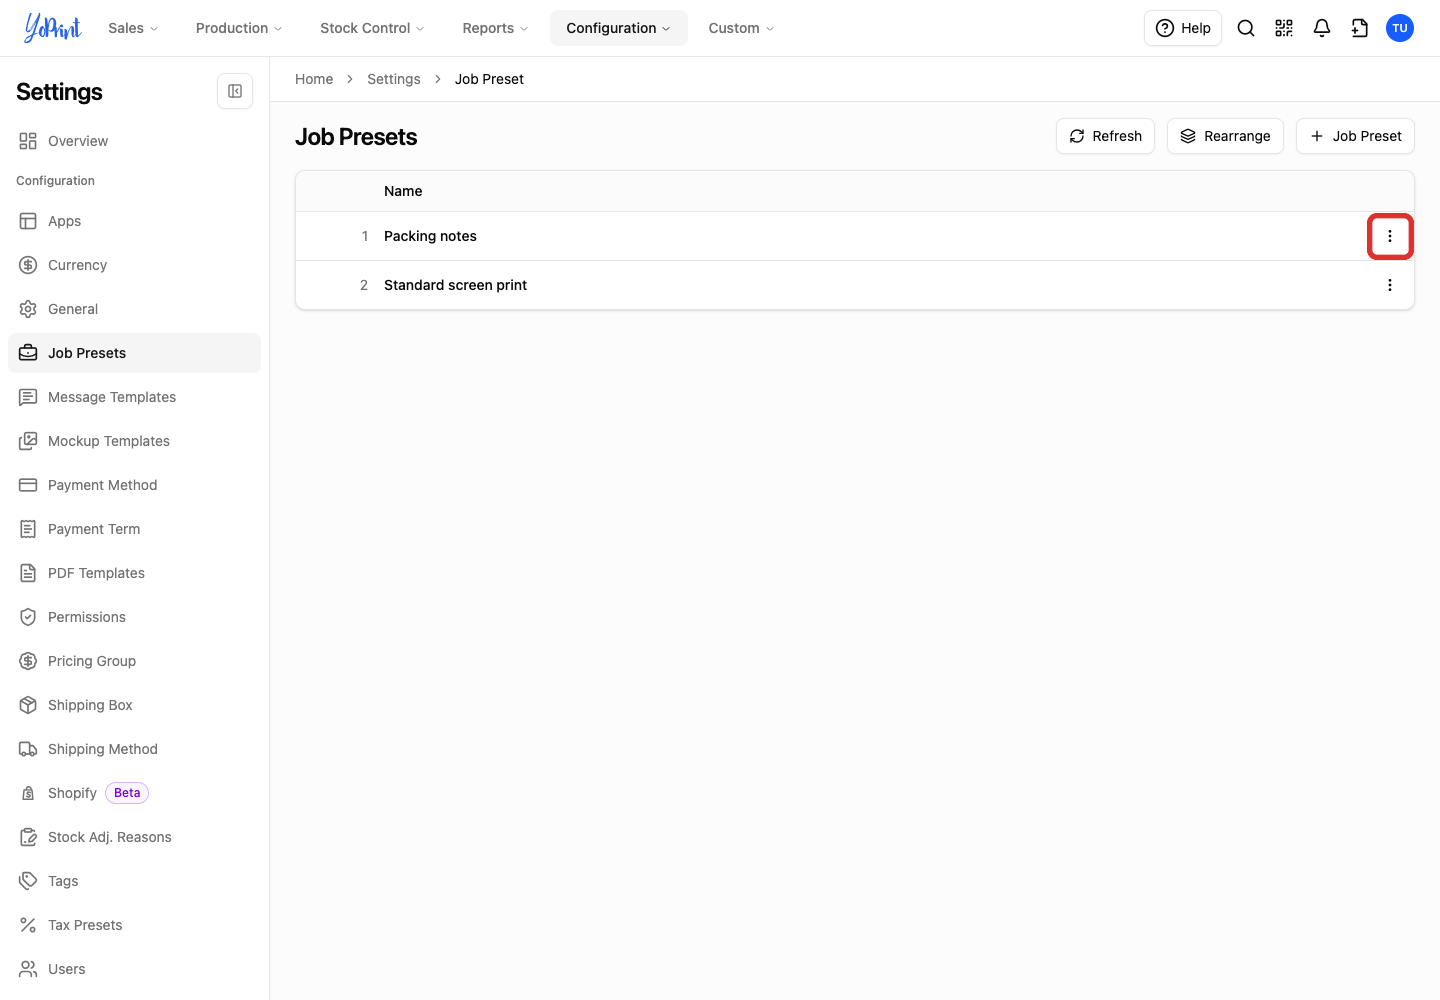The image size is (1440, 1000).
Task: Expand the Custom dropdown menu
Action: [741, 28]
